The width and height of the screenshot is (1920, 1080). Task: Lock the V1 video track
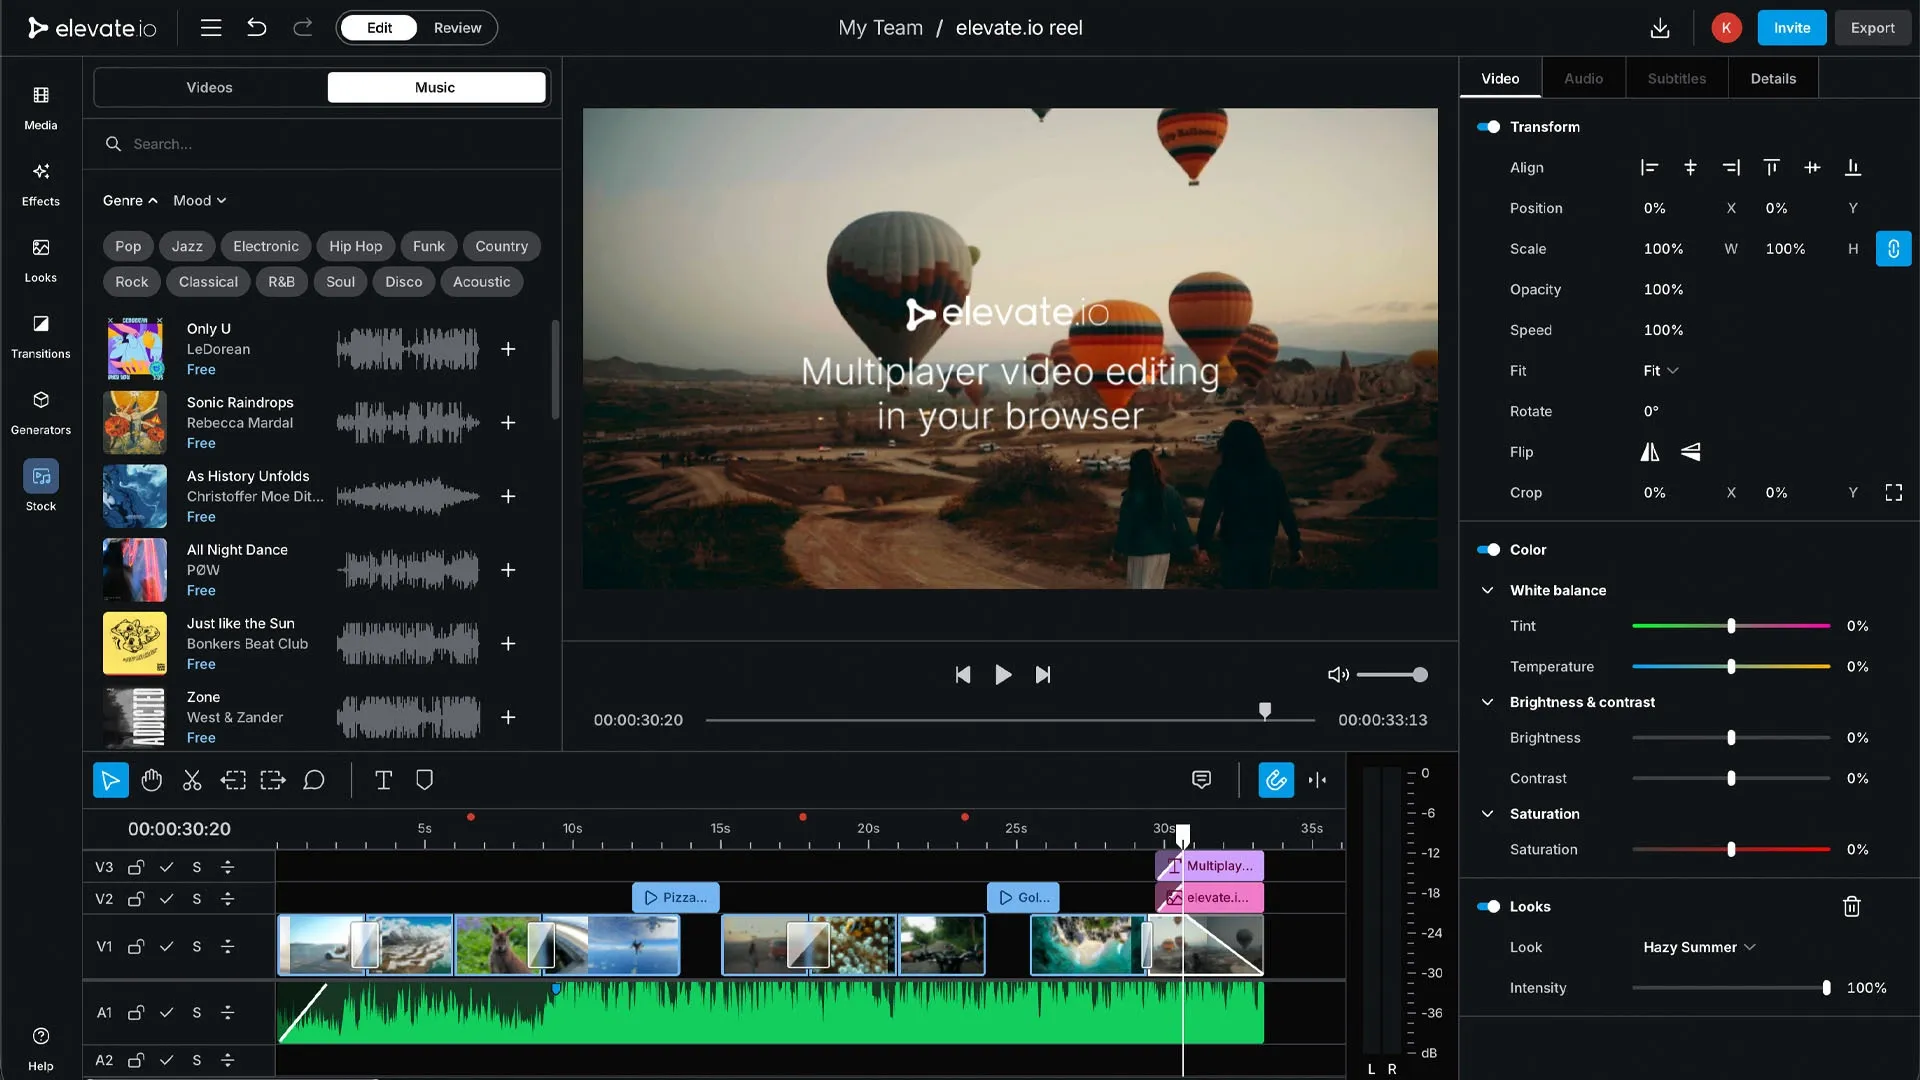point(135,946)
